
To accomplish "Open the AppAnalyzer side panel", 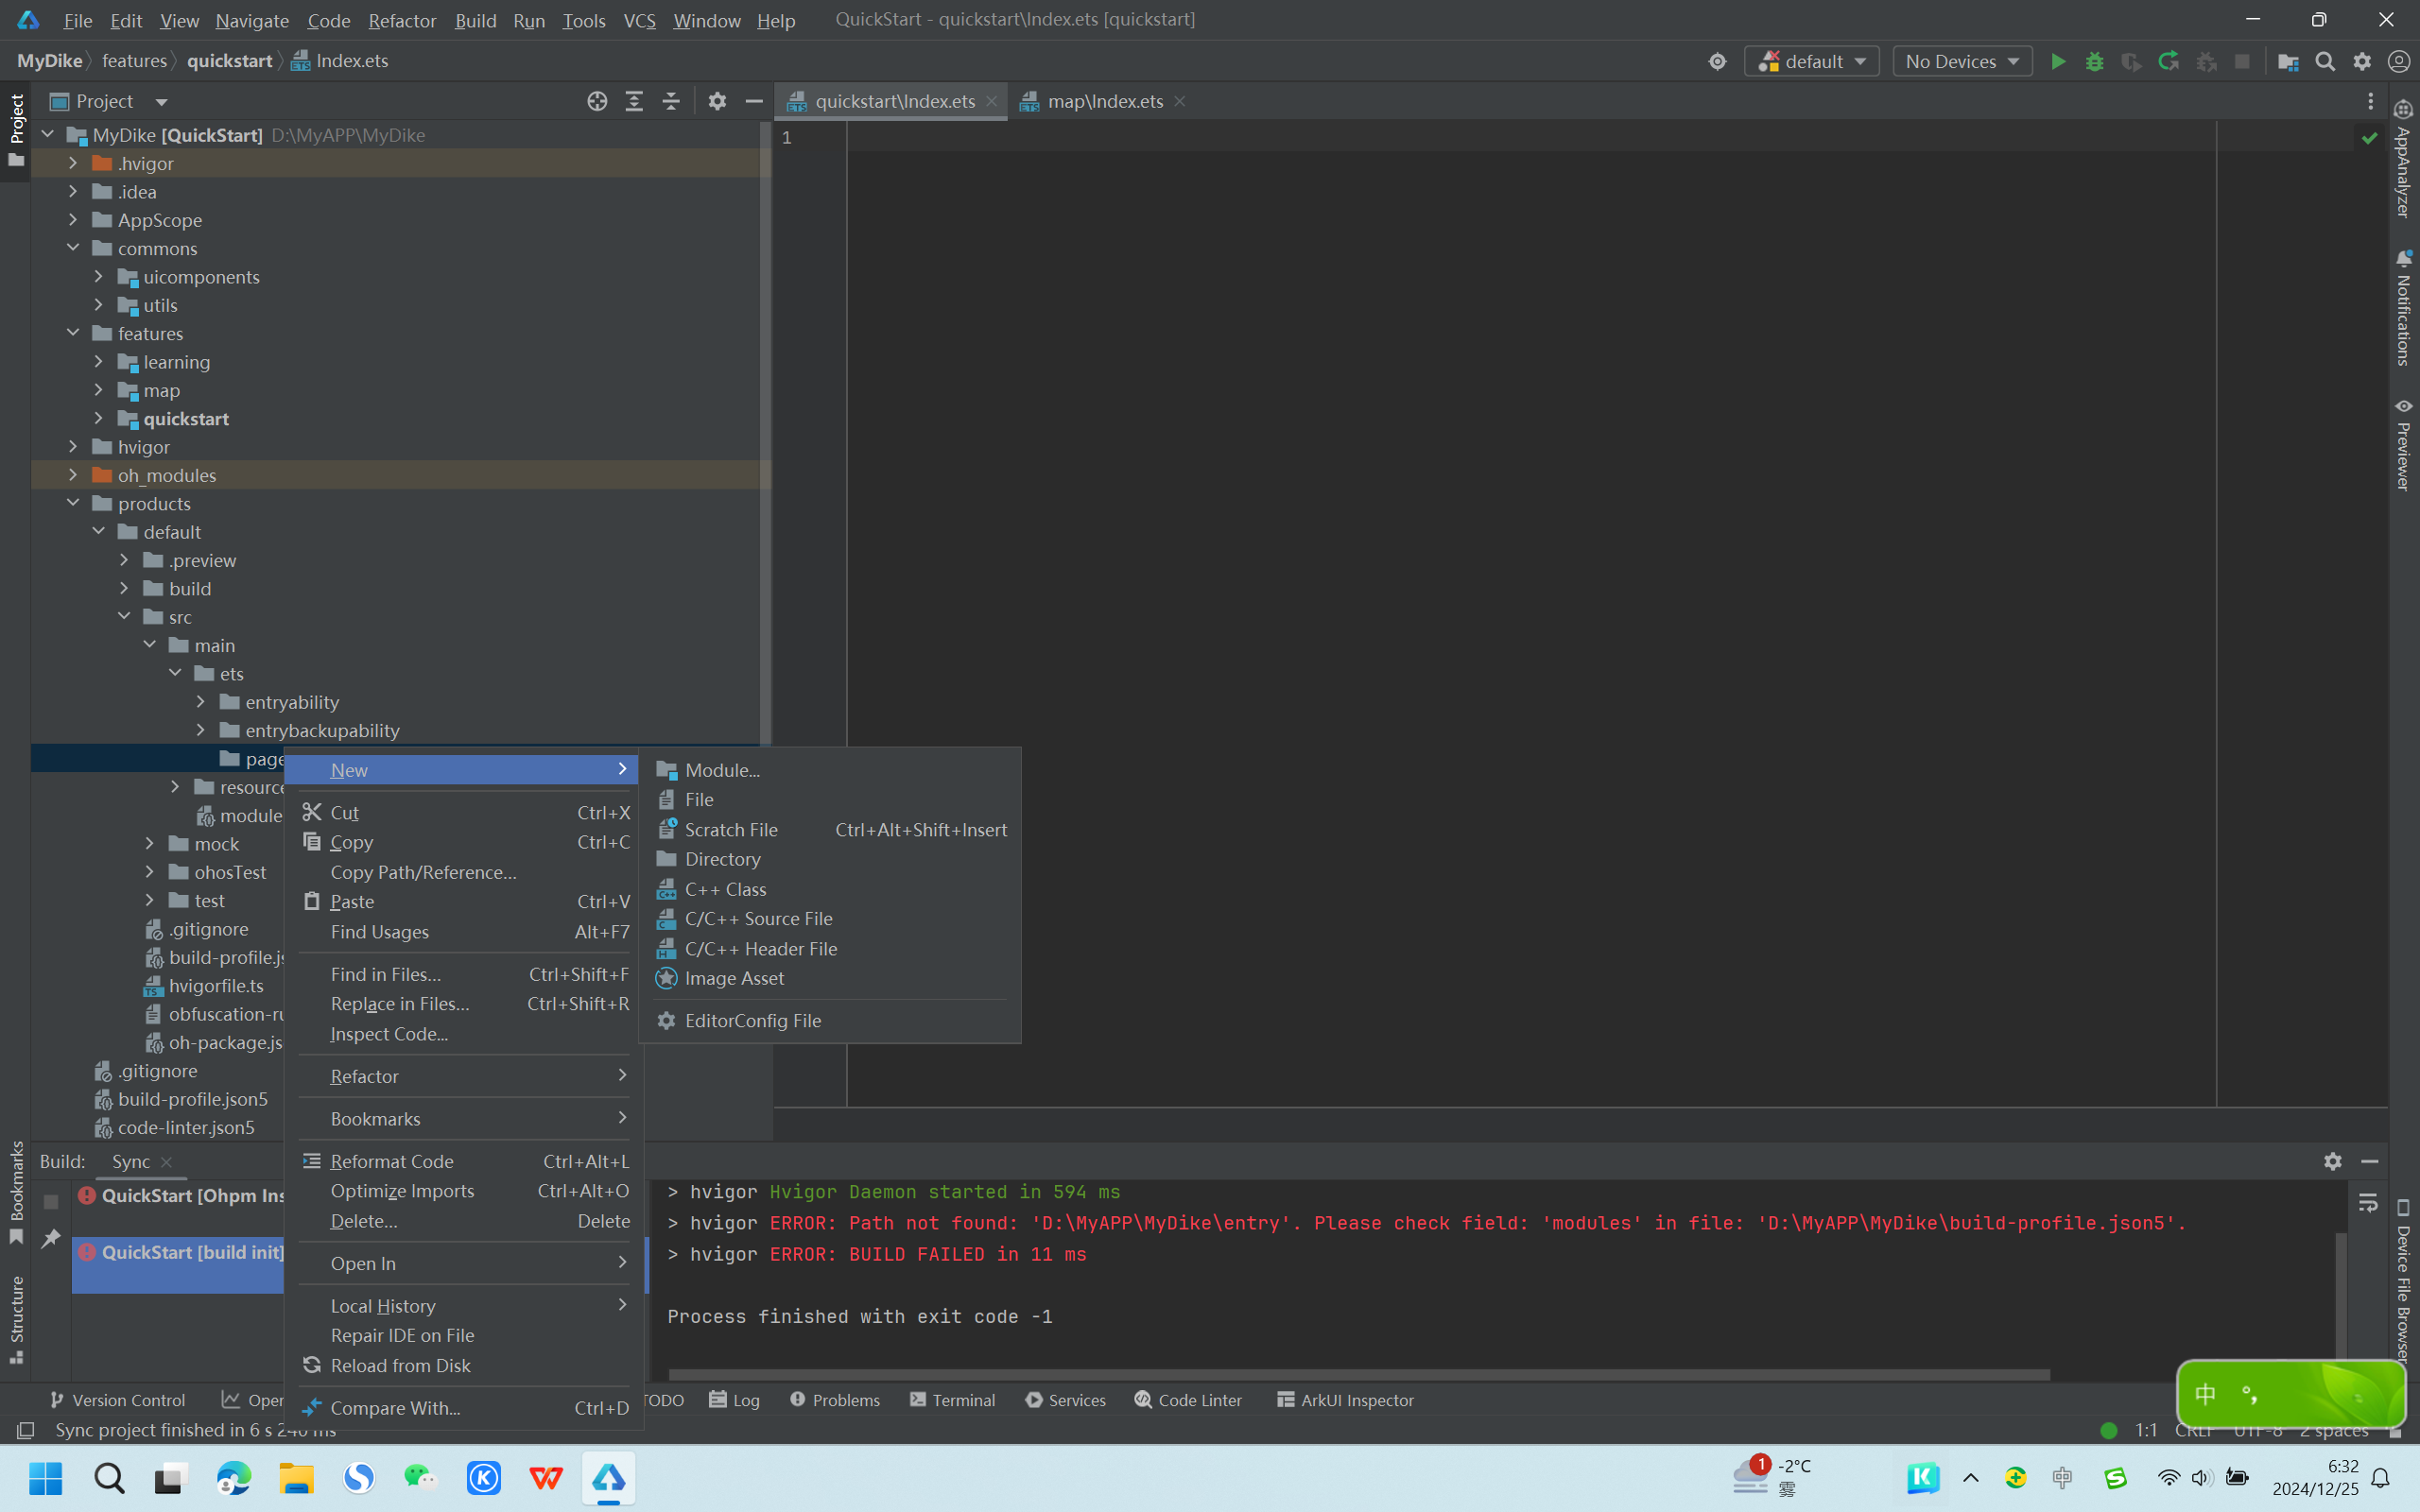I will [2403, 158].
